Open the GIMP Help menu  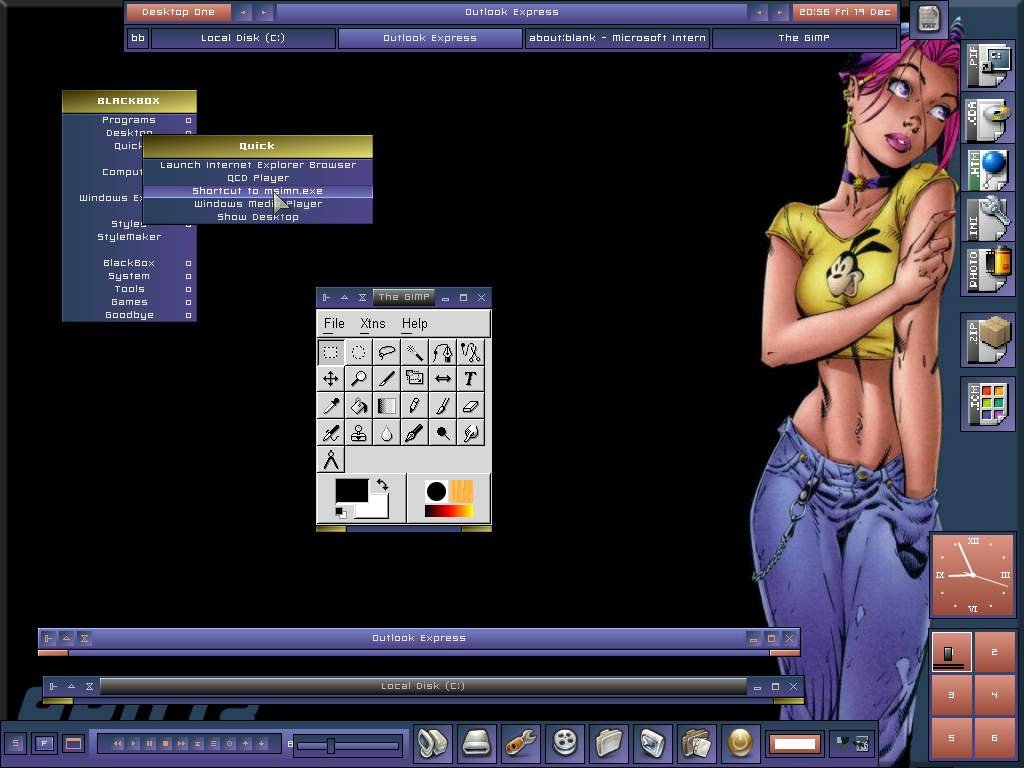415,323
